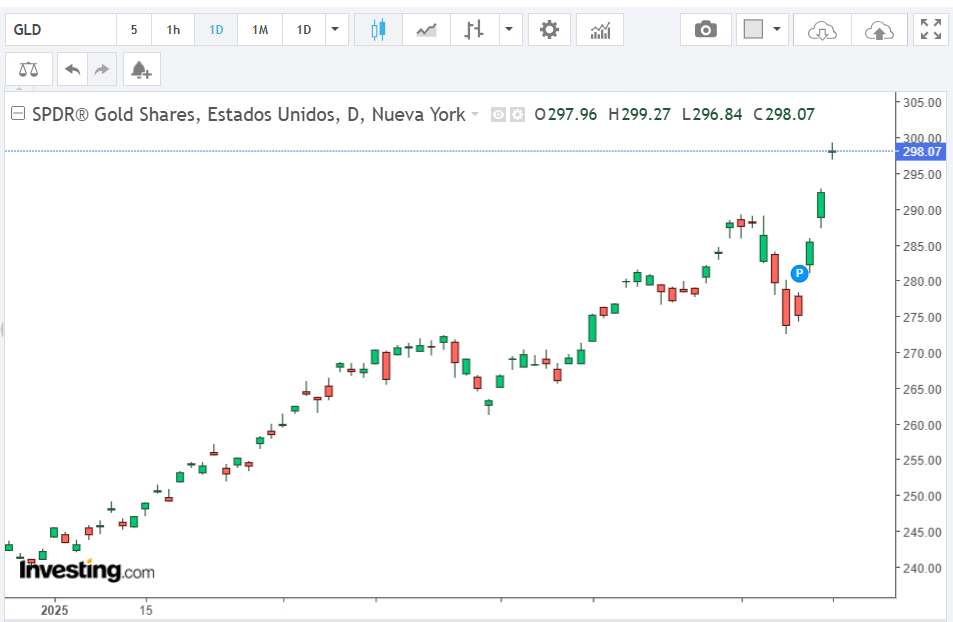Take a chart snapshot with camera

coord(706,30)
